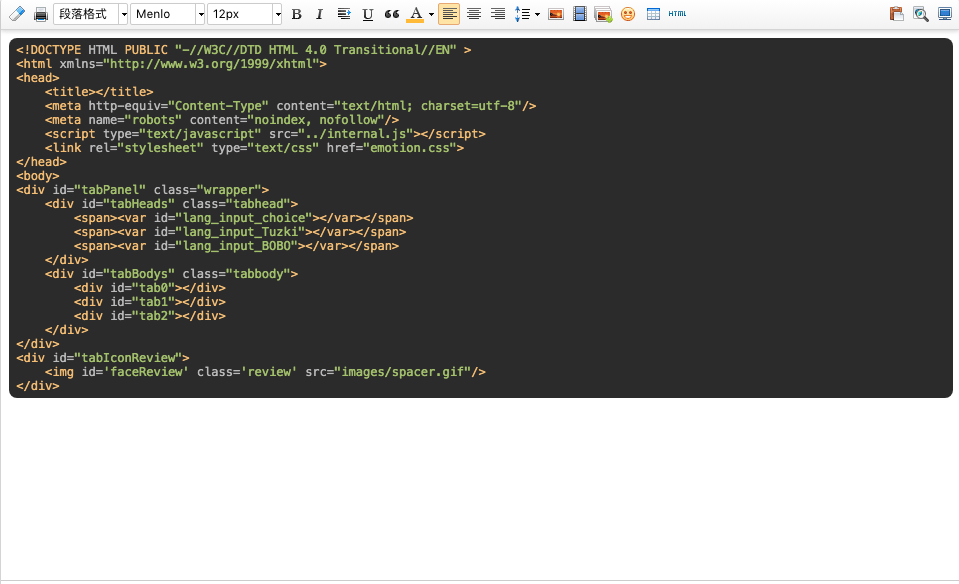Click the faceReview img line
Image resolution: width=959 pixels, height=584 pixels.
265,372
